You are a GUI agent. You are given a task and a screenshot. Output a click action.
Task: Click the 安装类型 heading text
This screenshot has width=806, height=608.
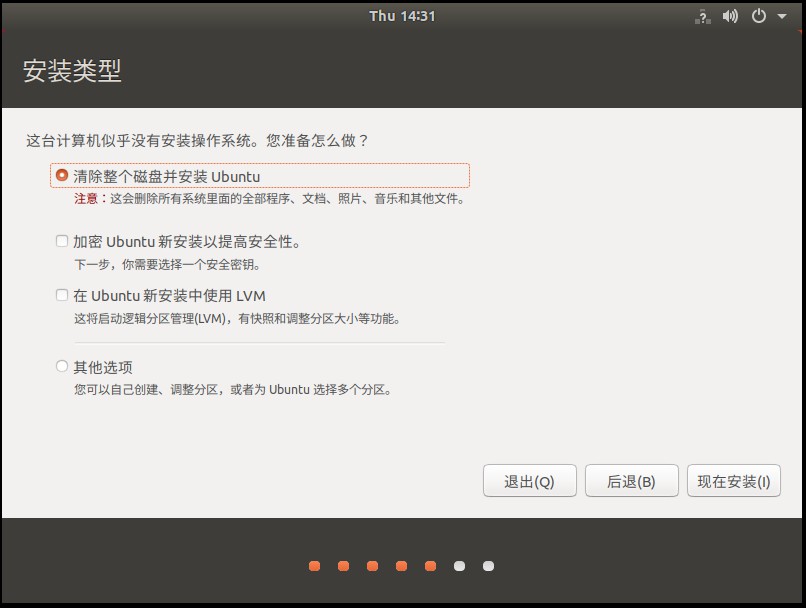(x=72, y=70)
